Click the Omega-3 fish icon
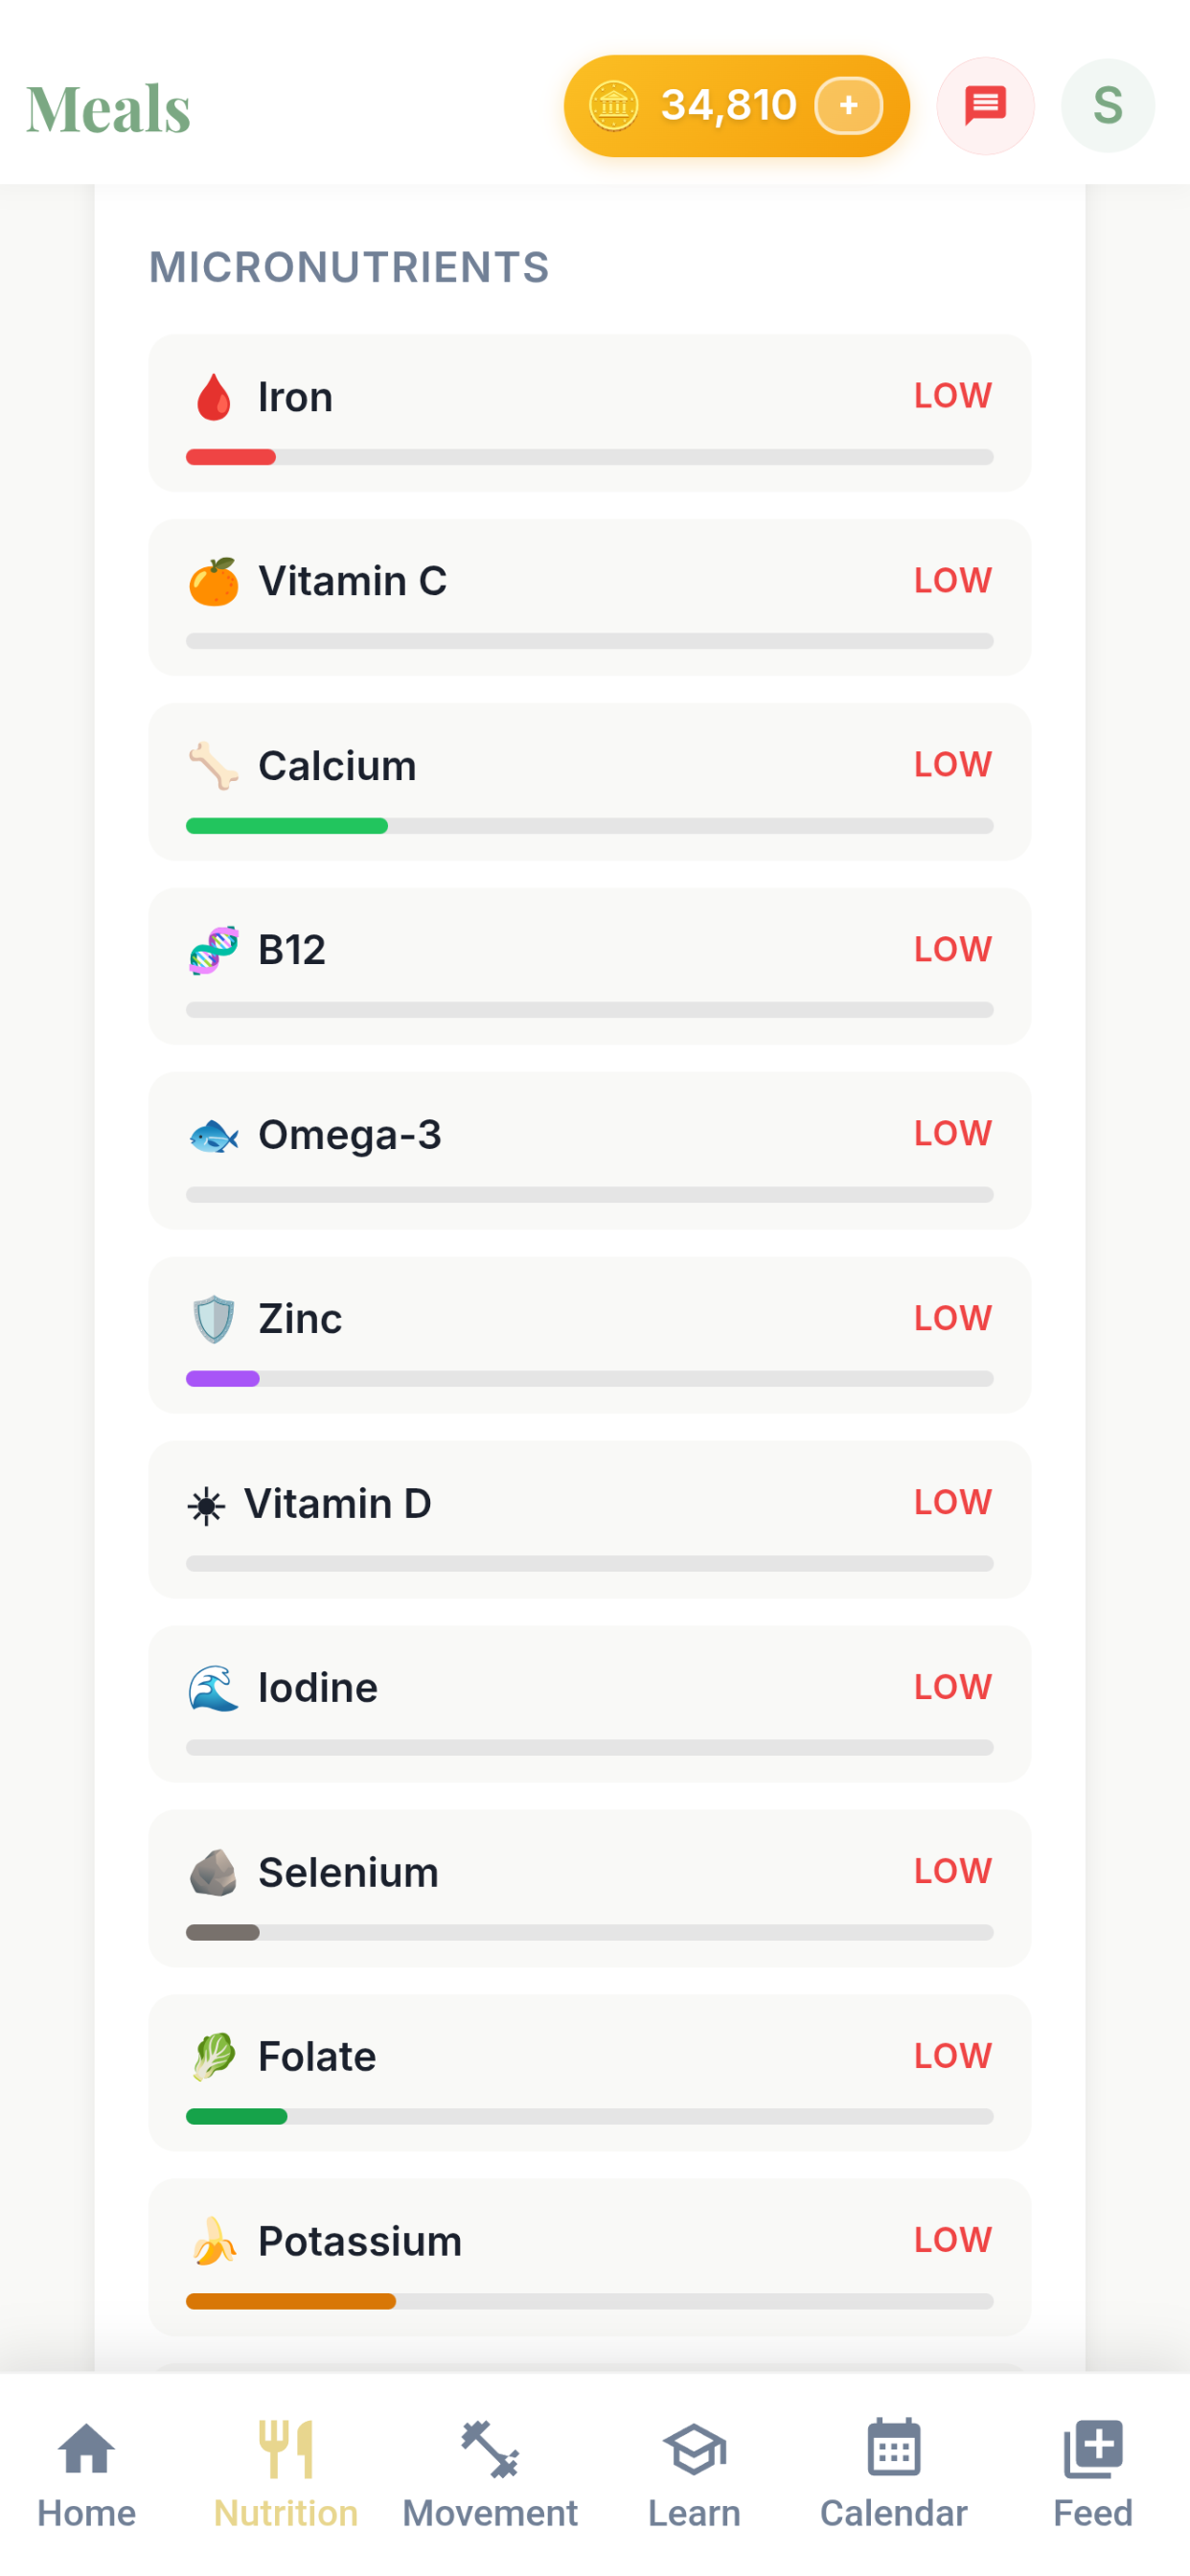This screenshot has width=1190, height=2576. coord(213,1135)
